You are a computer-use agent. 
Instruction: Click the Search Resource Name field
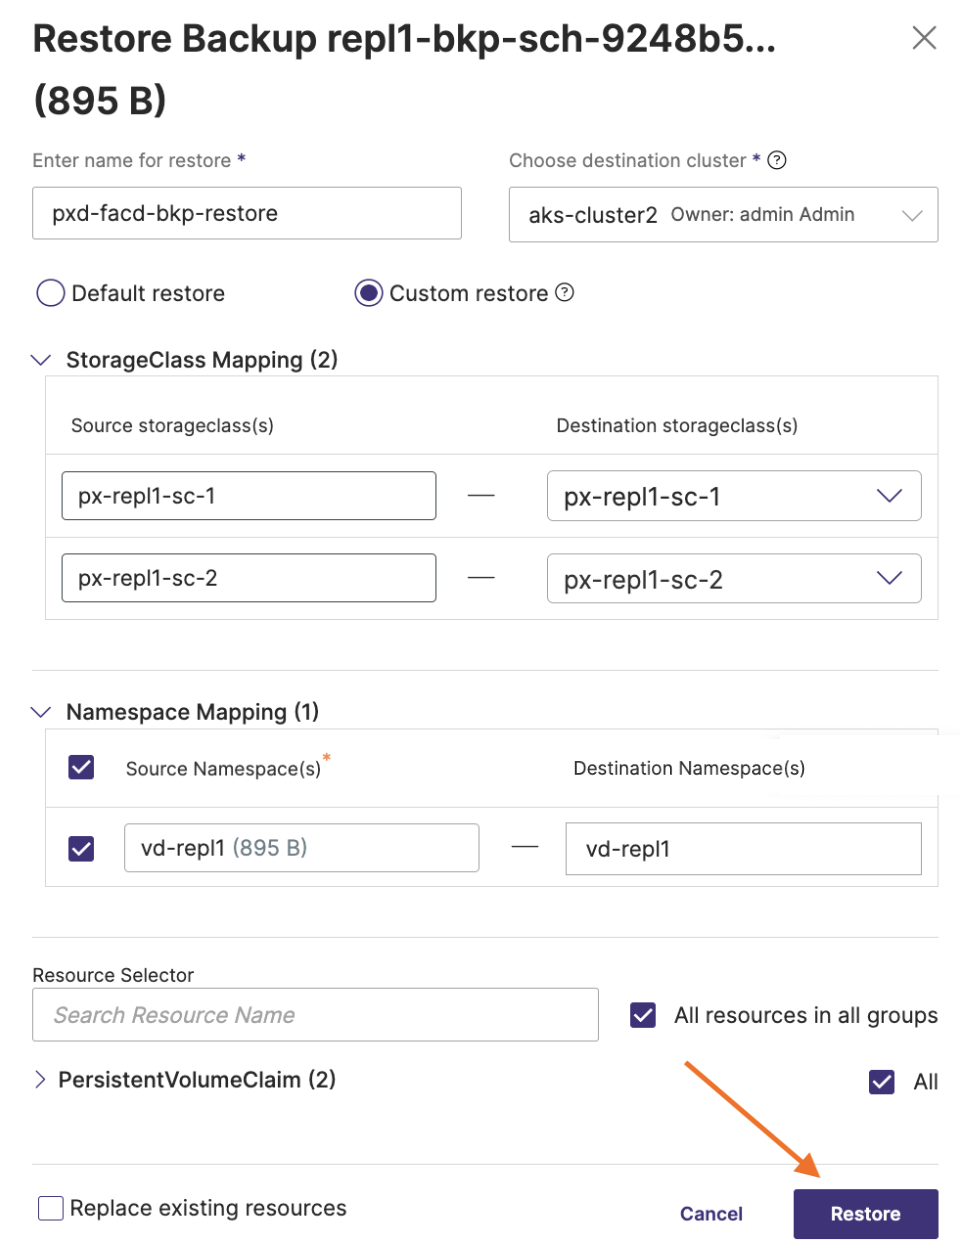coord(315,1015)
